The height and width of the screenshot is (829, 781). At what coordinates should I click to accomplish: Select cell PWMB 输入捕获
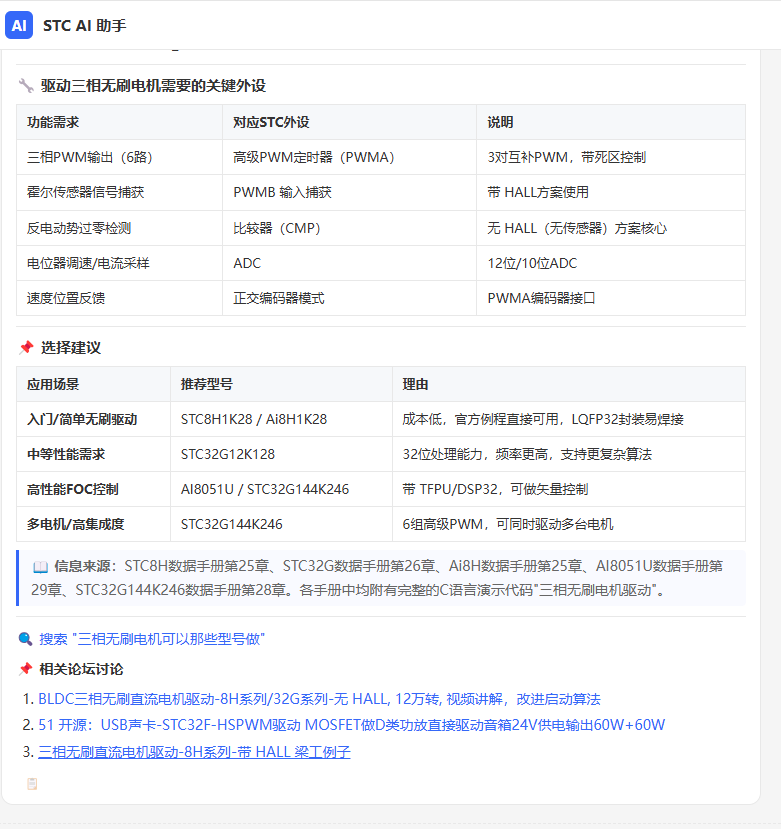(350, 192)
